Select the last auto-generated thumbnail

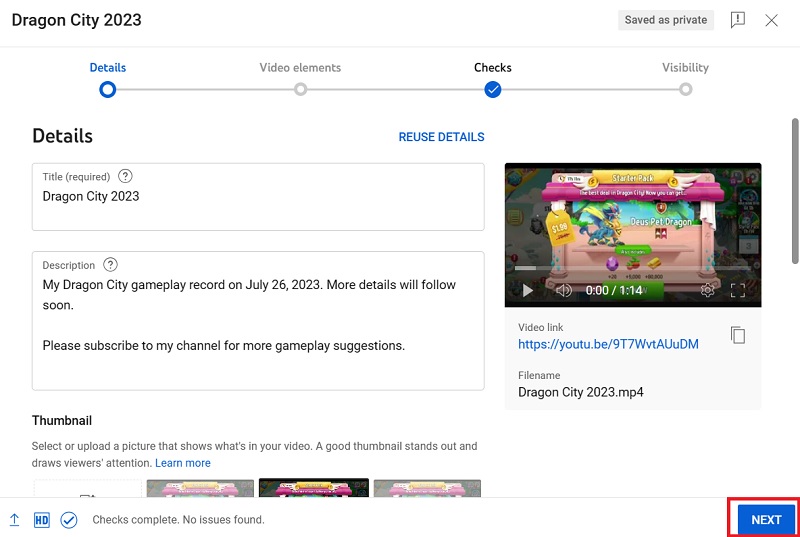pyautogui.click(x=427, y=488)
